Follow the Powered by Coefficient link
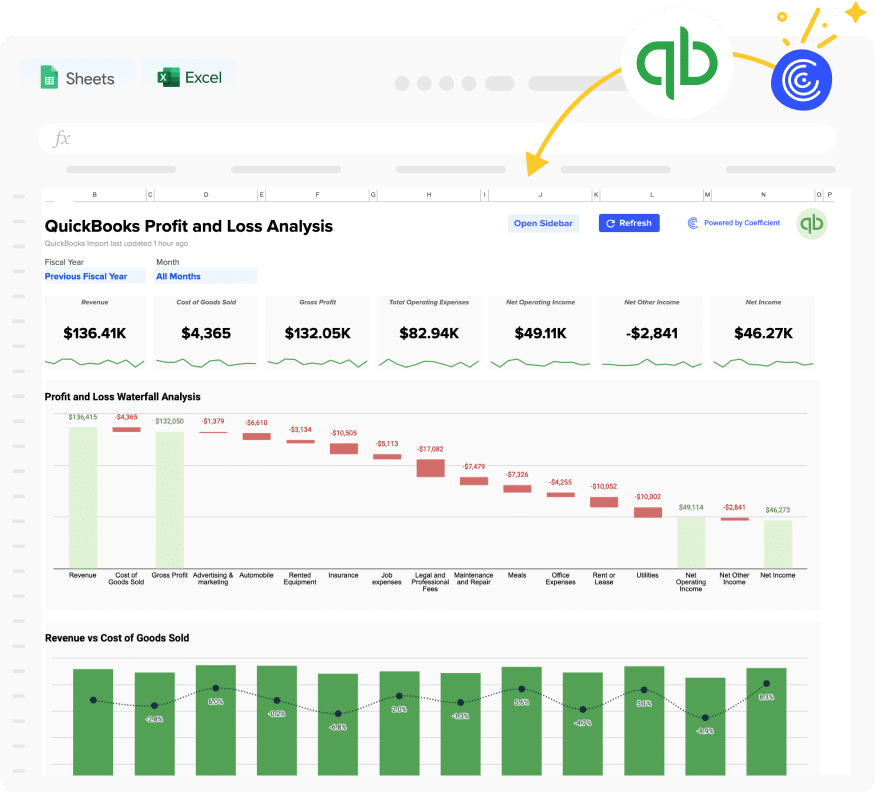This screenshot has width=875, height=793. pyautogui.click(x=742, y=223)
